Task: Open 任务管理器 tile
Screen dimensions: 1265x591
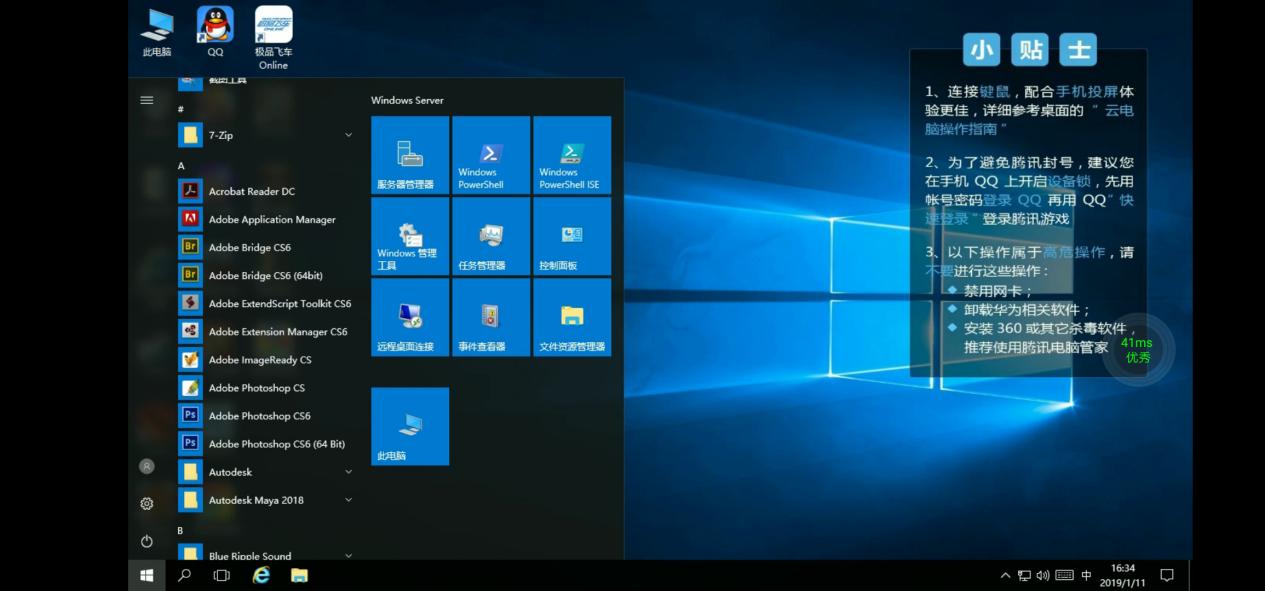Action: pyautogui.click(x=491, y=236)
